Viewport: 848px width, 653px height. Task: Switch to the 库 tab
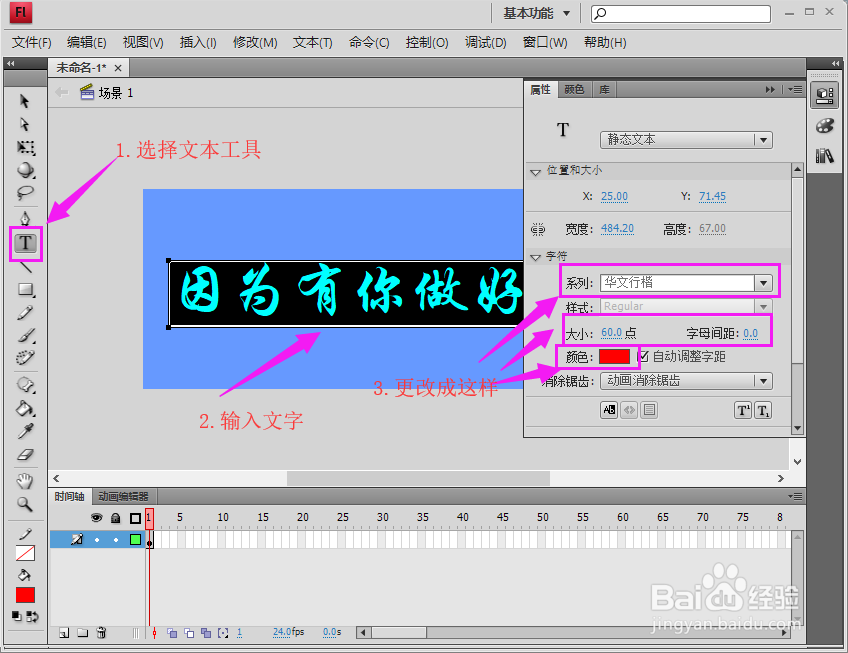(604, 89)
